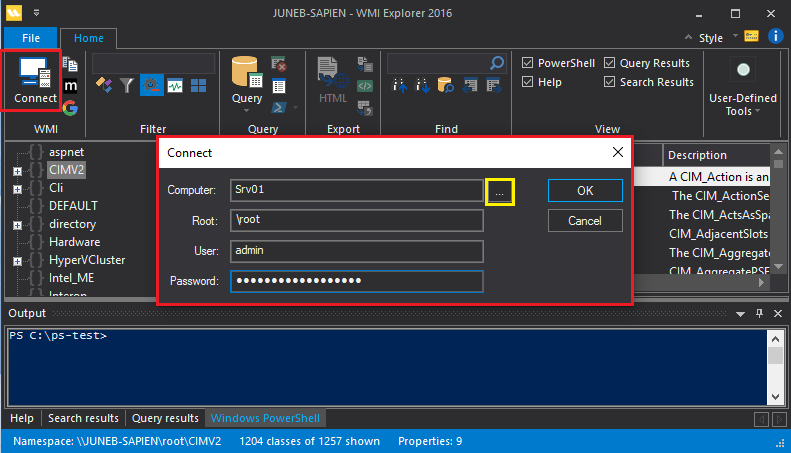Click OK in the Connect dialog

tap(585, 191)
